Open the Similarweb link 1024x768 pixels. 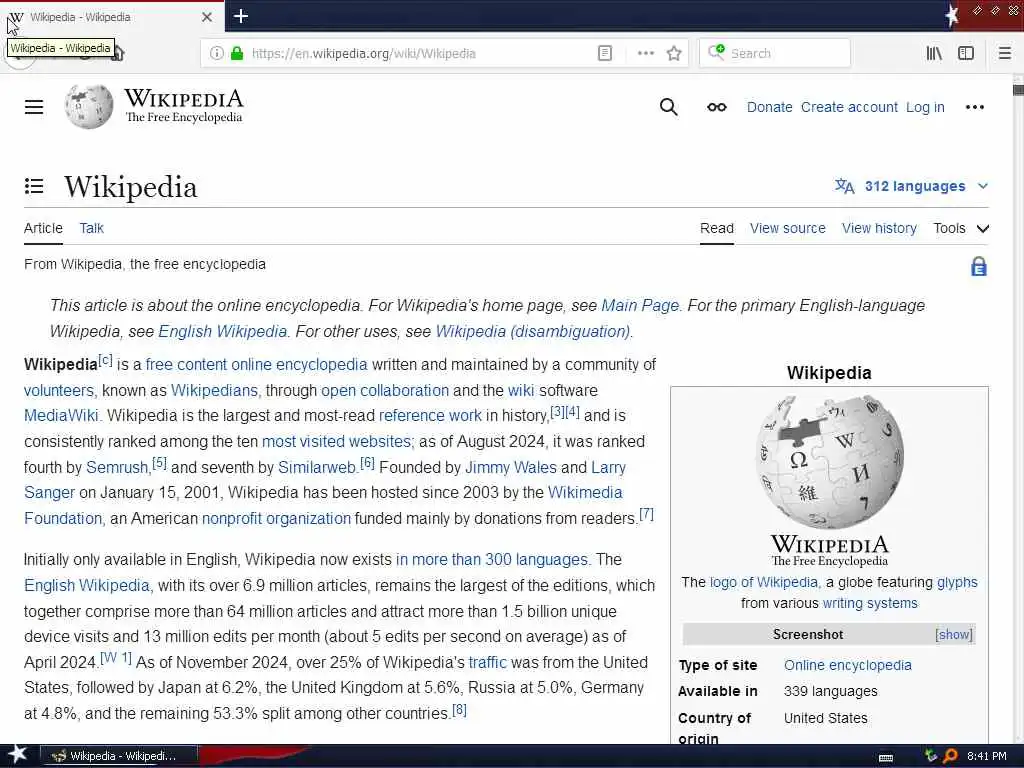[316, 468]
